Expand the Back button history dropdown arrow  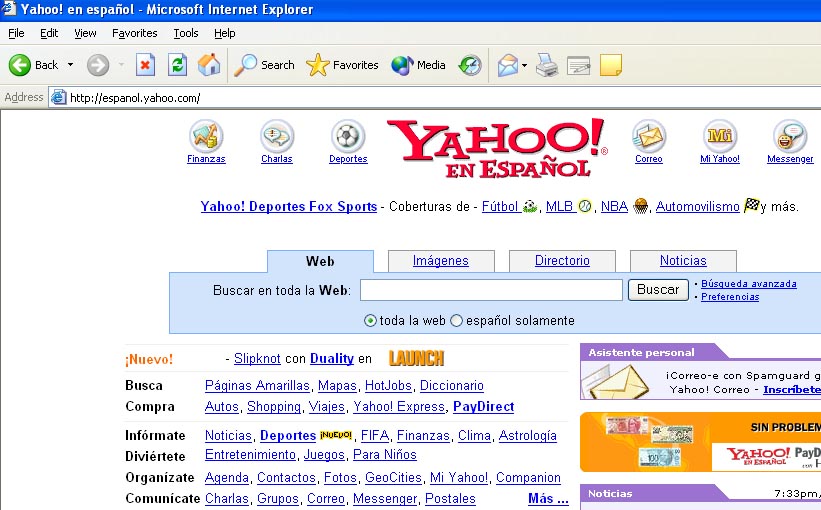71,66
